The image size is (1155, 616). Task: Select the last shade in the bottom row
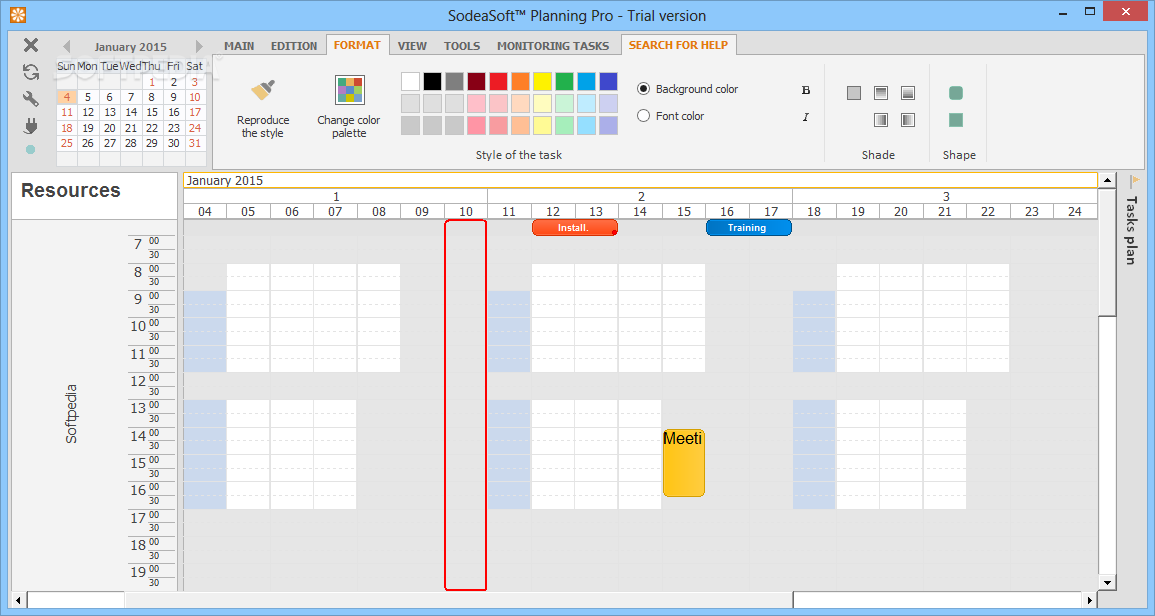(x=908, y=119)
